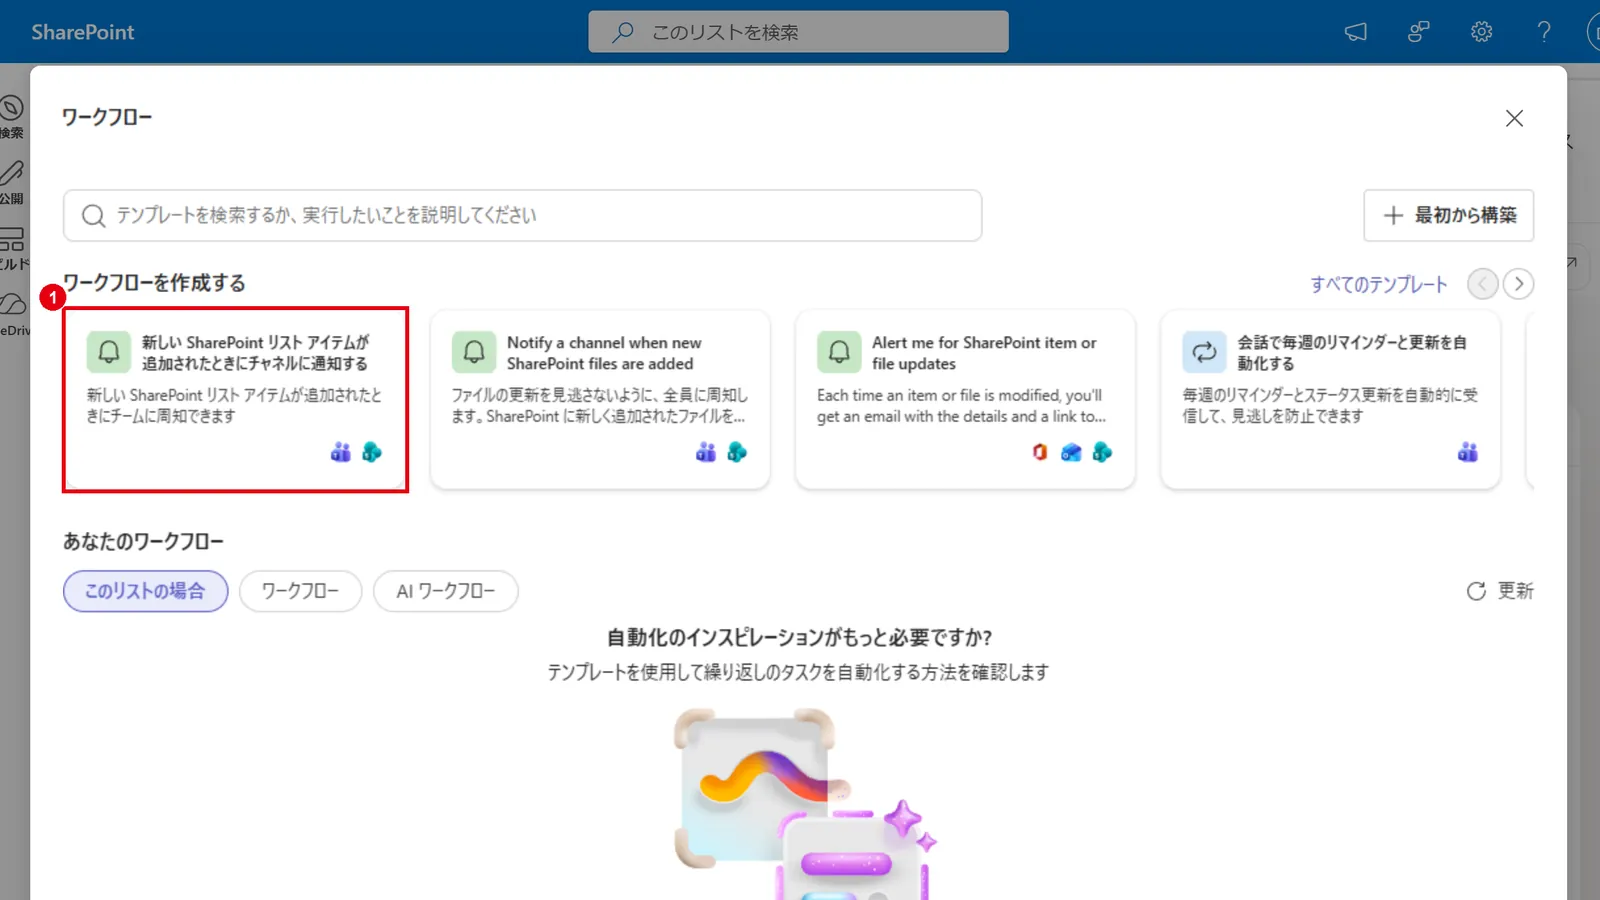Click the 更新 refresh button

(x=1499, y=591)
